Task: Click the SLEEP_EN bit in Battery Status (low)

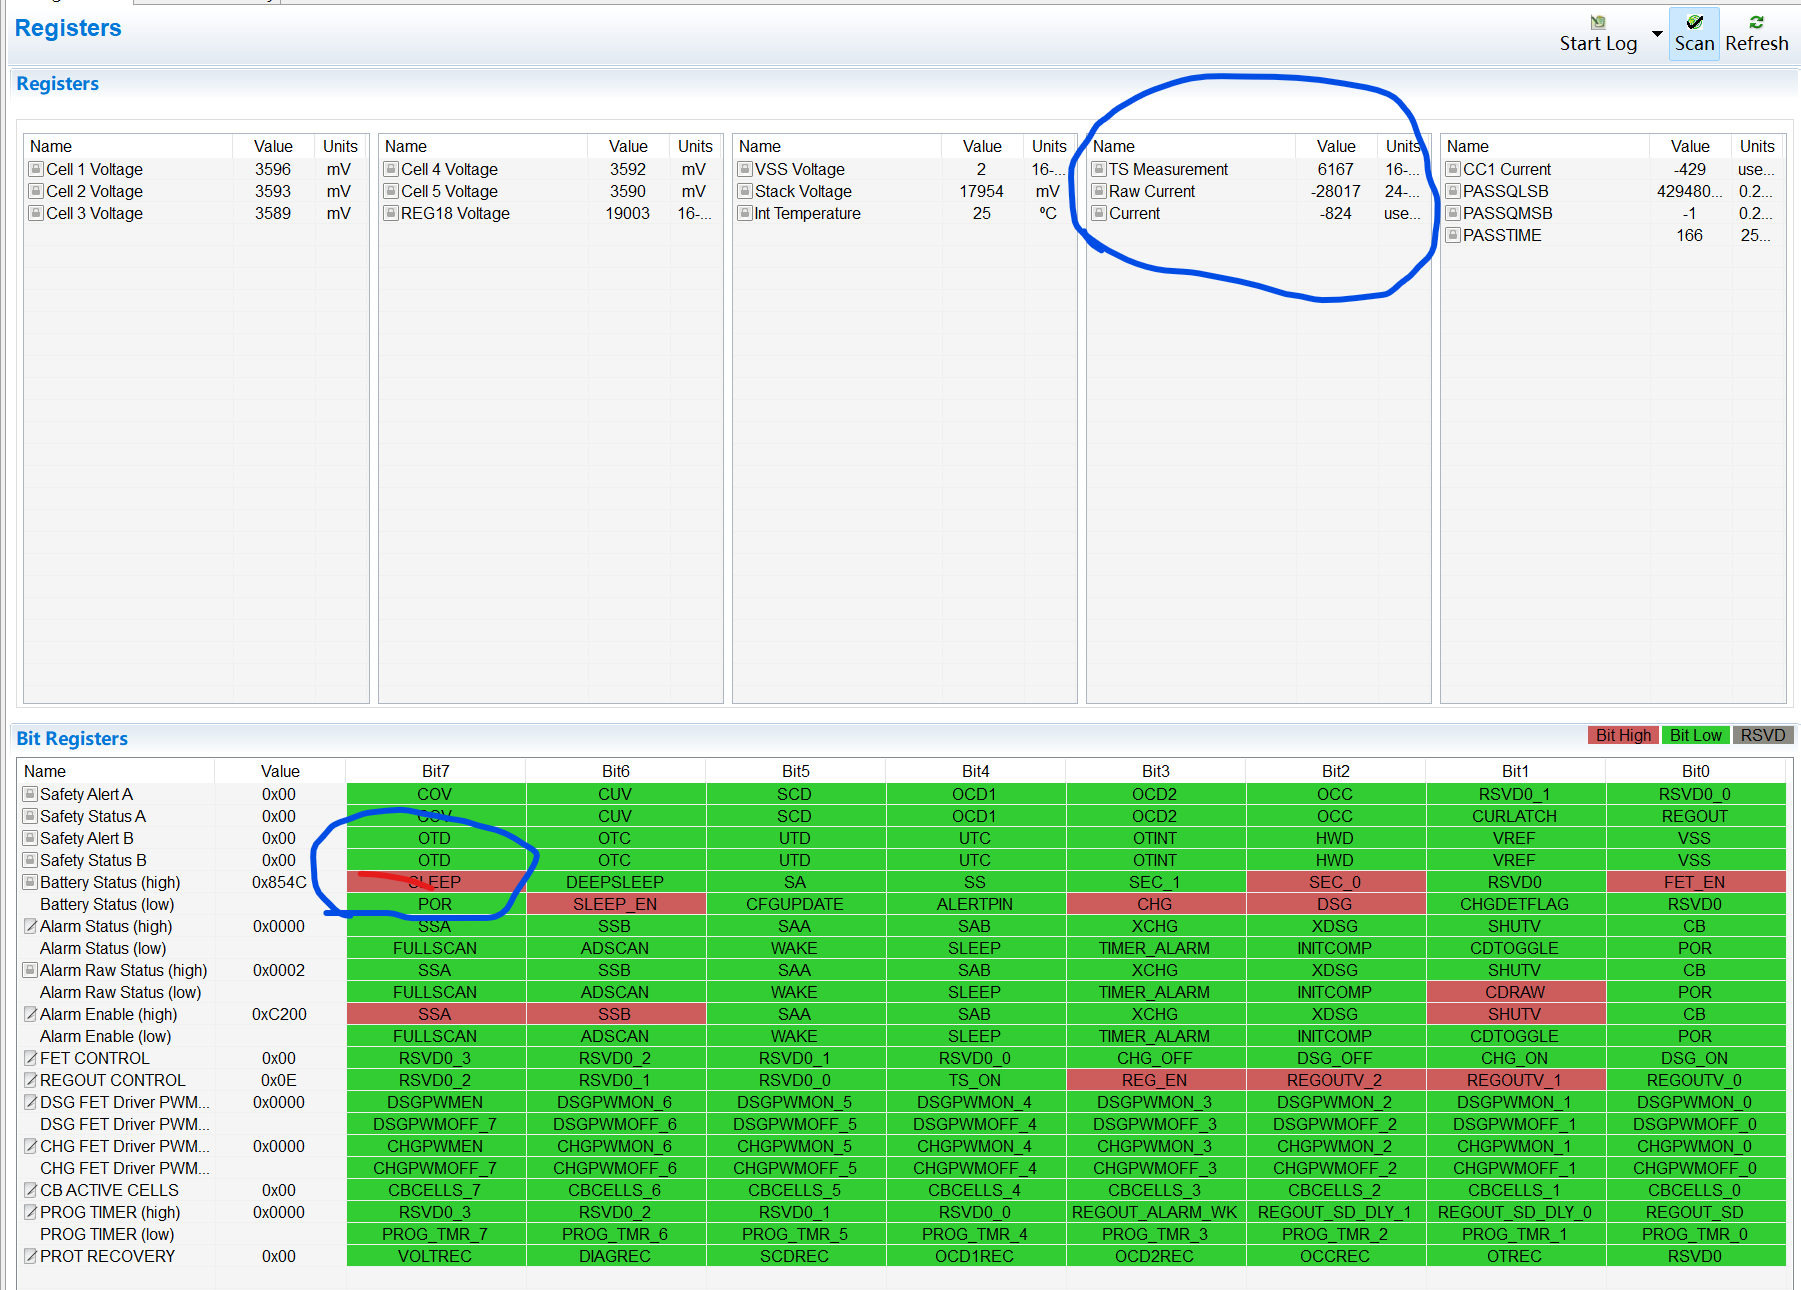Action: (615, 904)
